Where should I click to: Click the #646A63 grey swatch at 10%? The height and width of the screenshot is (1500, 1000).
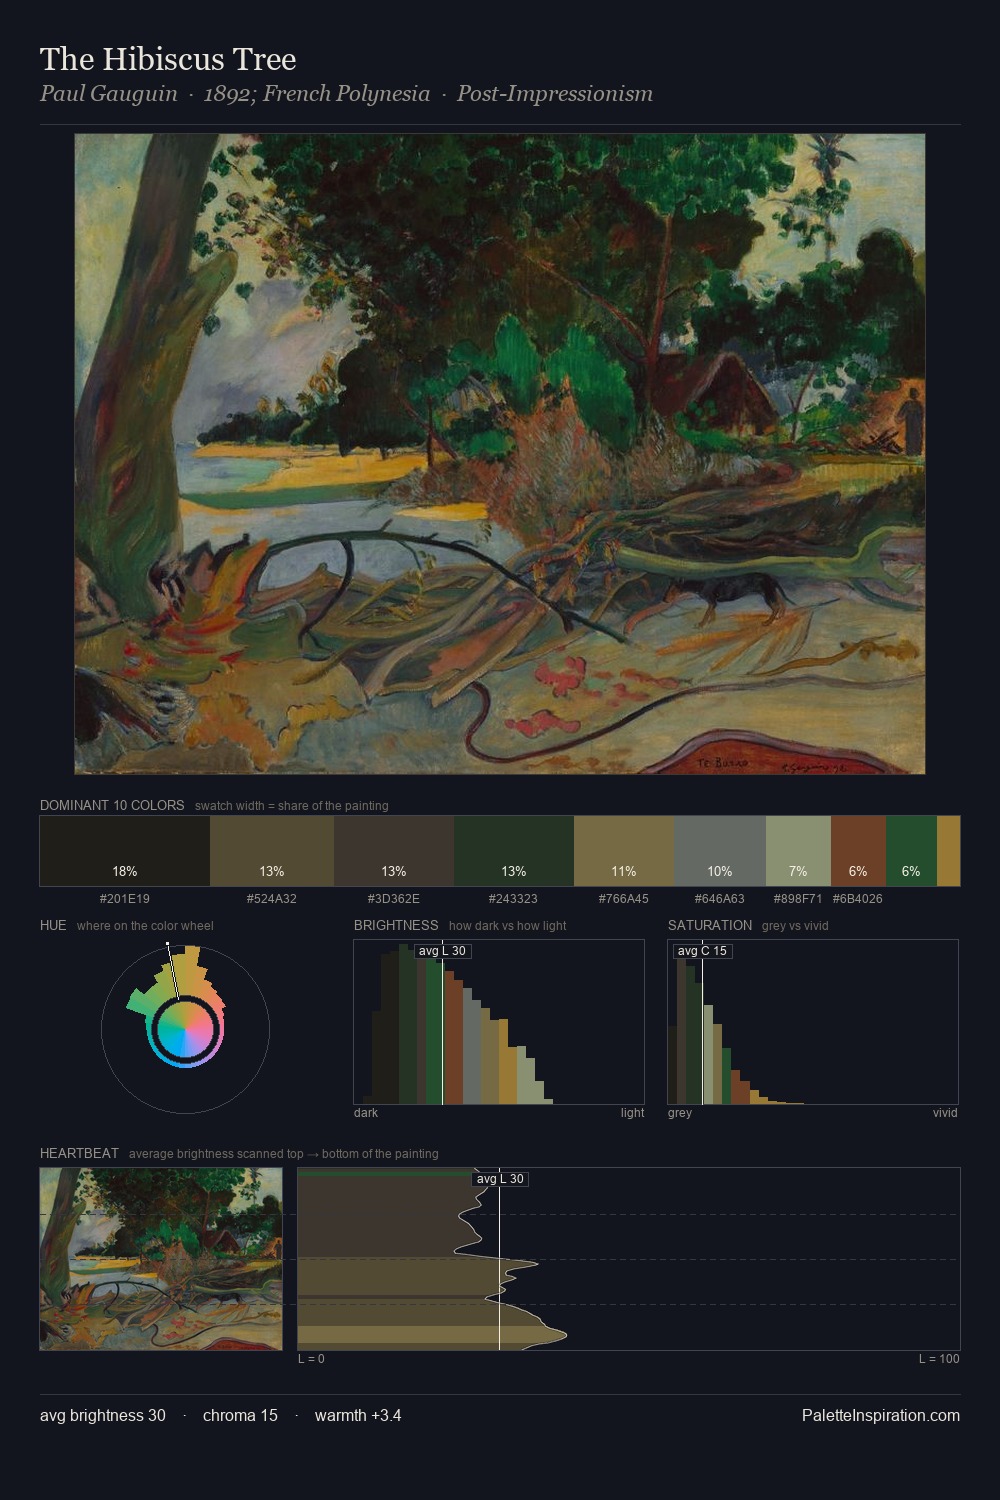pos(720,851)
